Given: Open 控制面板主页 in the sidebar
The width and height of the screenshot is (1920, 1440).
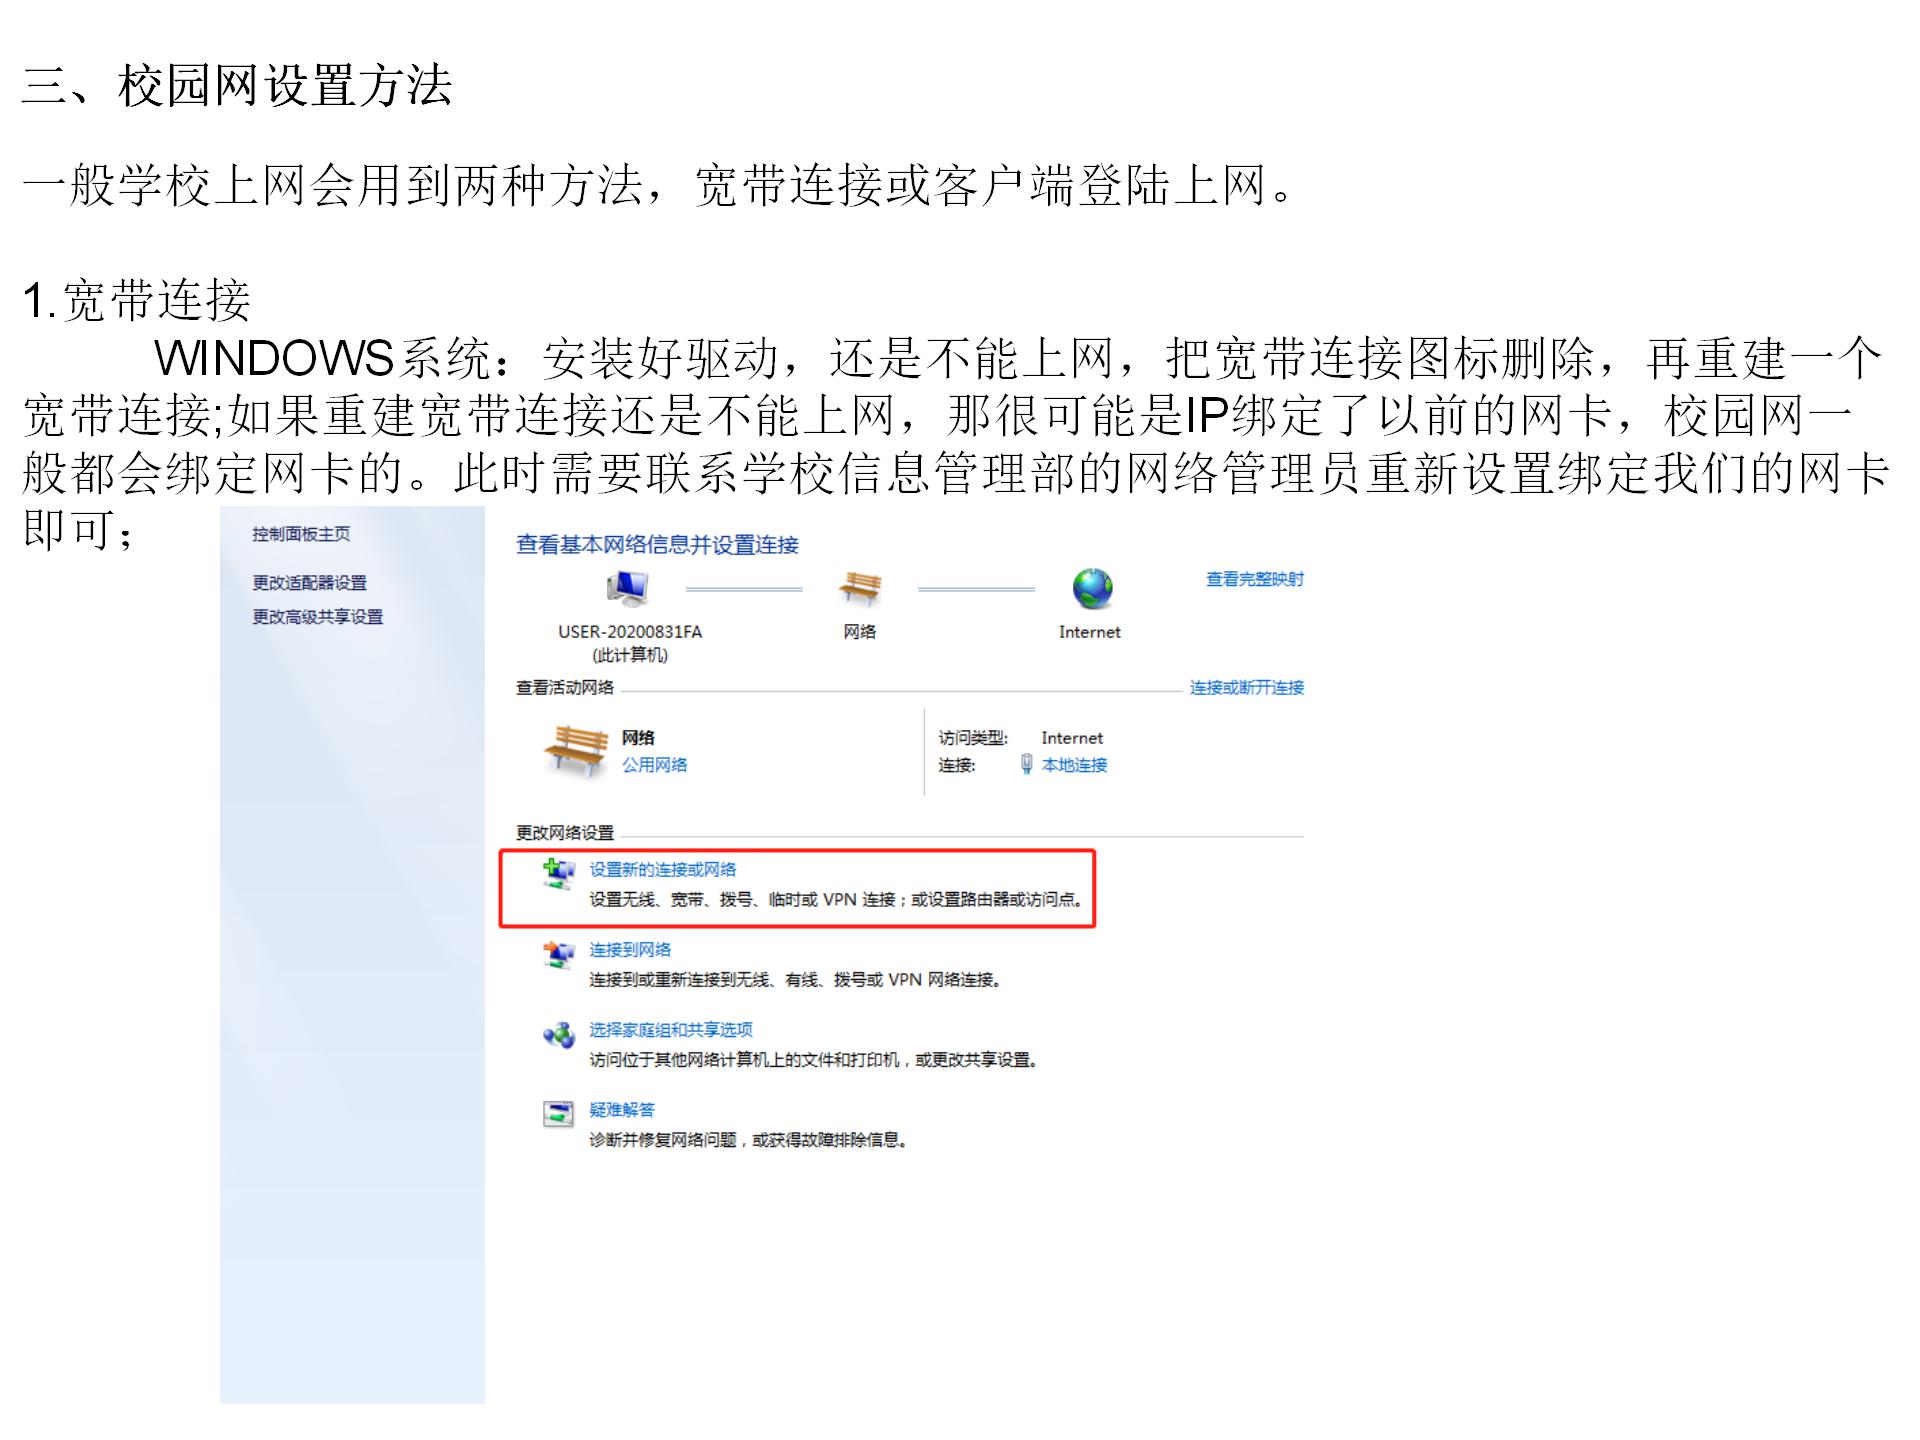Looking at the screenshot, I should click(301, 534).
